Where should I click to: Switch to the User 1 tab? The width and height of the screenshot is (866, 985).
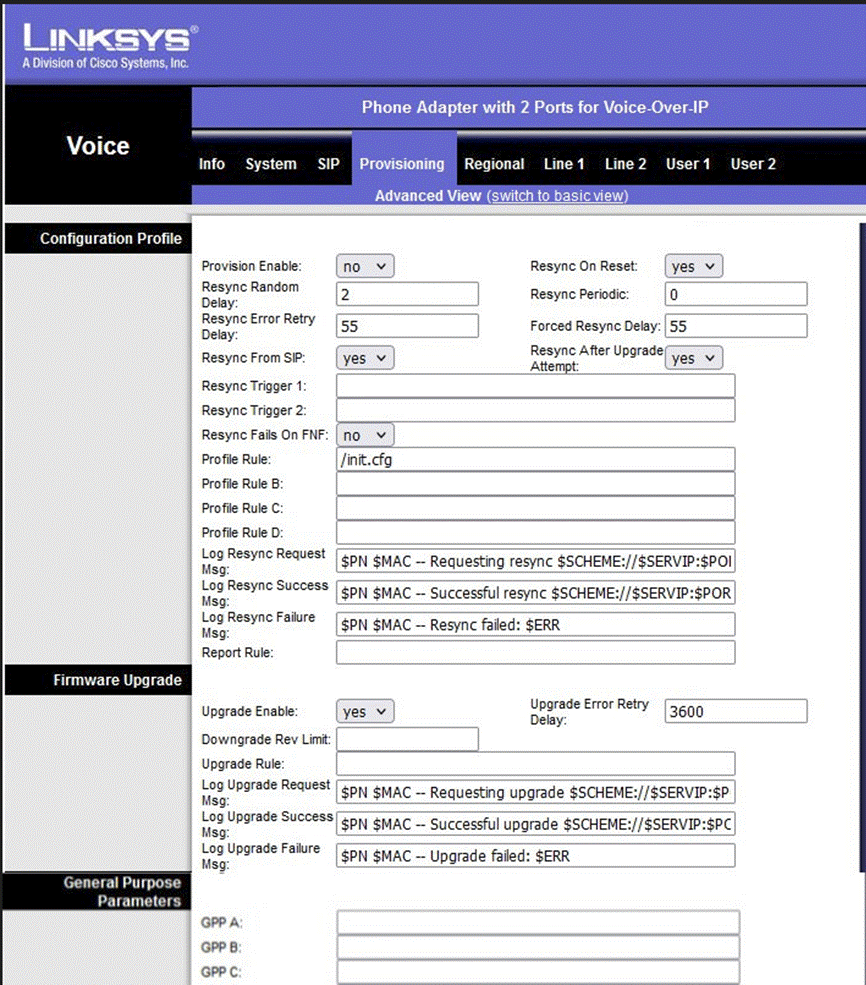coord(688,164)
